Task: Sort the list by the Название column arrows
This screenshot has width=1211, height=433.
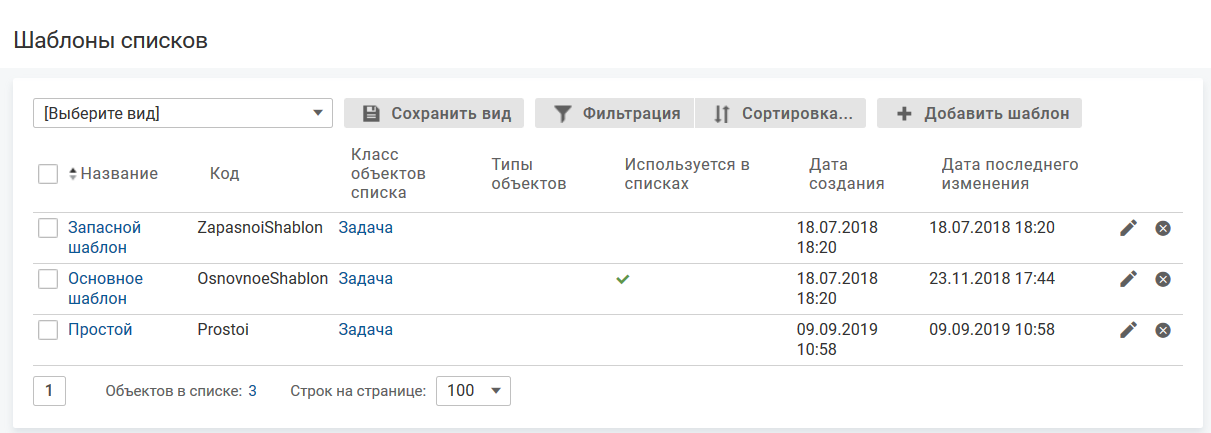Action: coord(73,174)
